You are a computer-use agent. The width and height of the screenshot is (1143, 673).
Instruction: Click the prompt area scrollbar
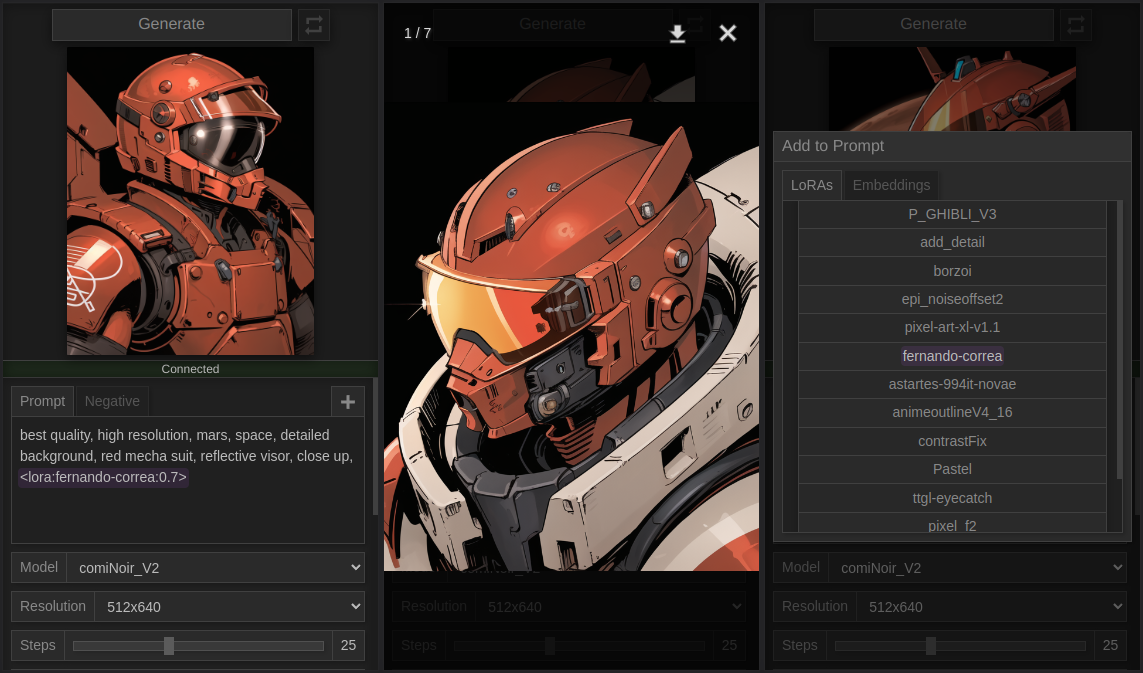(375, 446)
